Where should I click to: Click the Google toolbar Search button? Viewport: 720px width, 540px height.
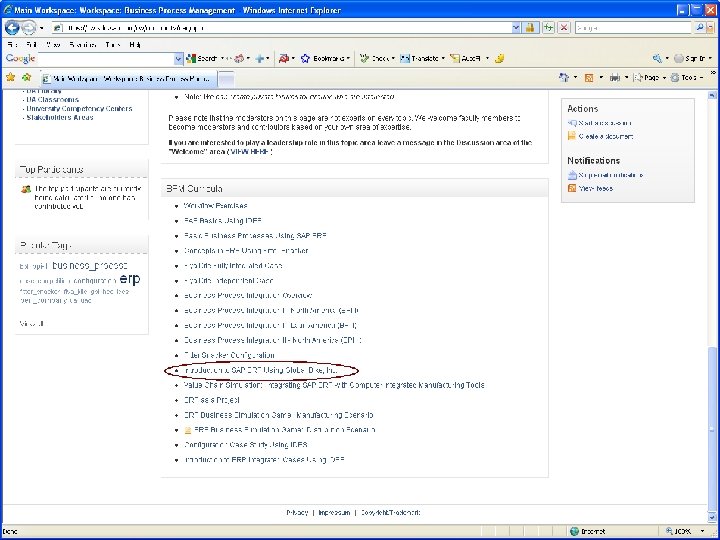click(202, 59)
